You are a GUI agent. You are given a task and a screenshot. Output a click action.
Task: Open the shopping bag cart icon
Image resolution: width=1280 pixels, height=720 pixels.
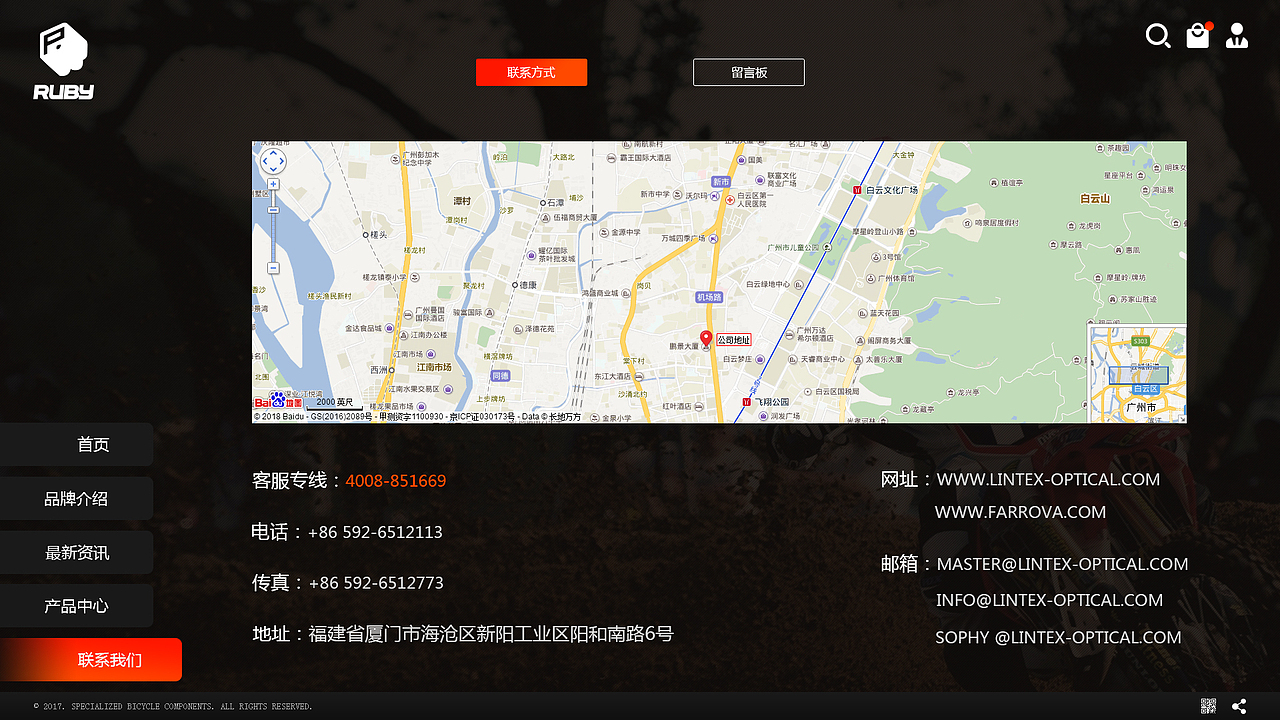(1198, 35)
